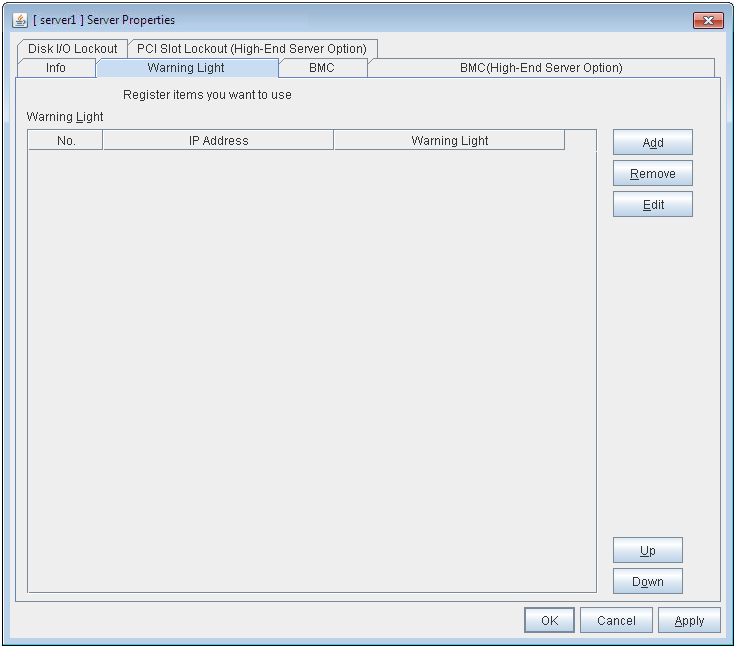
Task: Move item with the Up button
Action: [x=647, y=551]
